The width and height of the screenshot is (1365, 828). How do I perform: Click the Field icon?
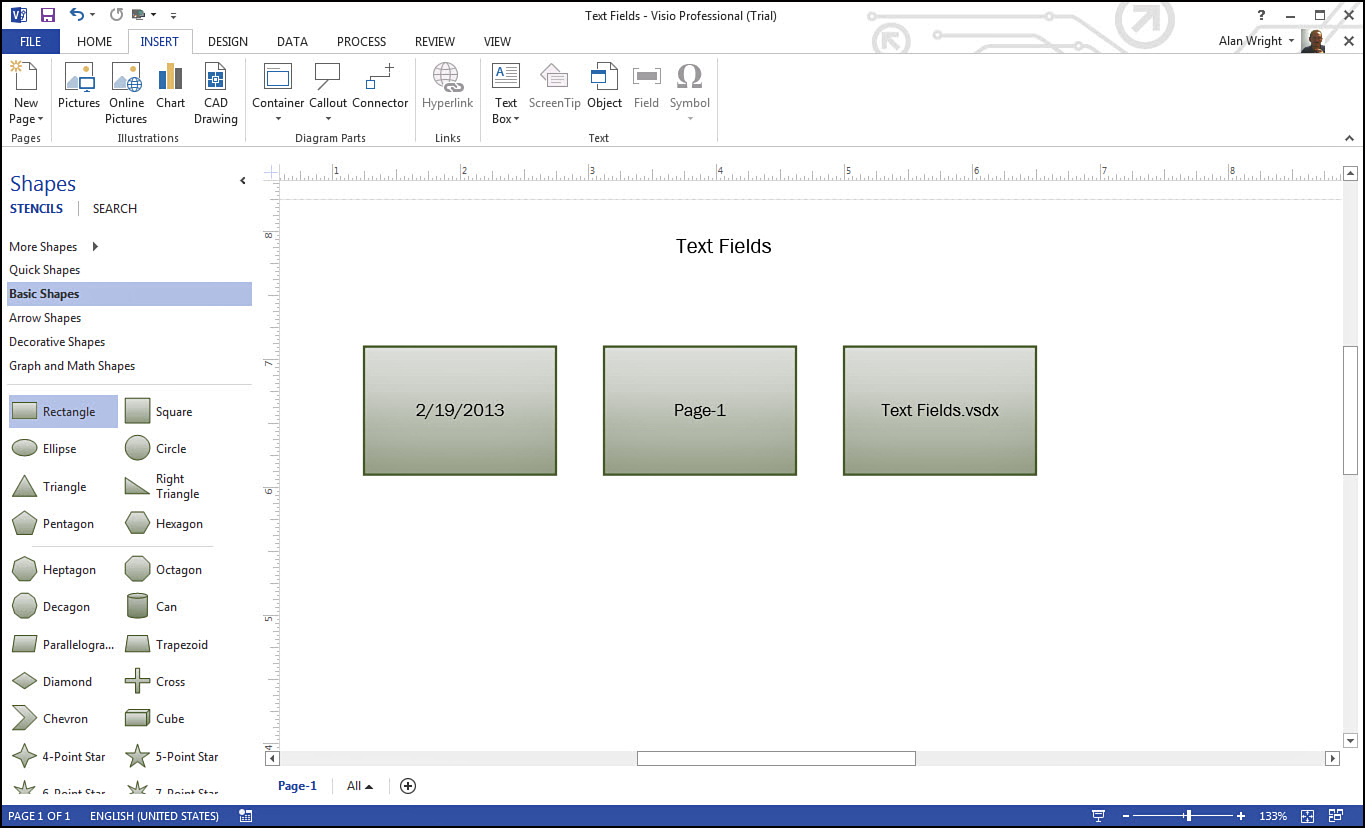[646, 77]
